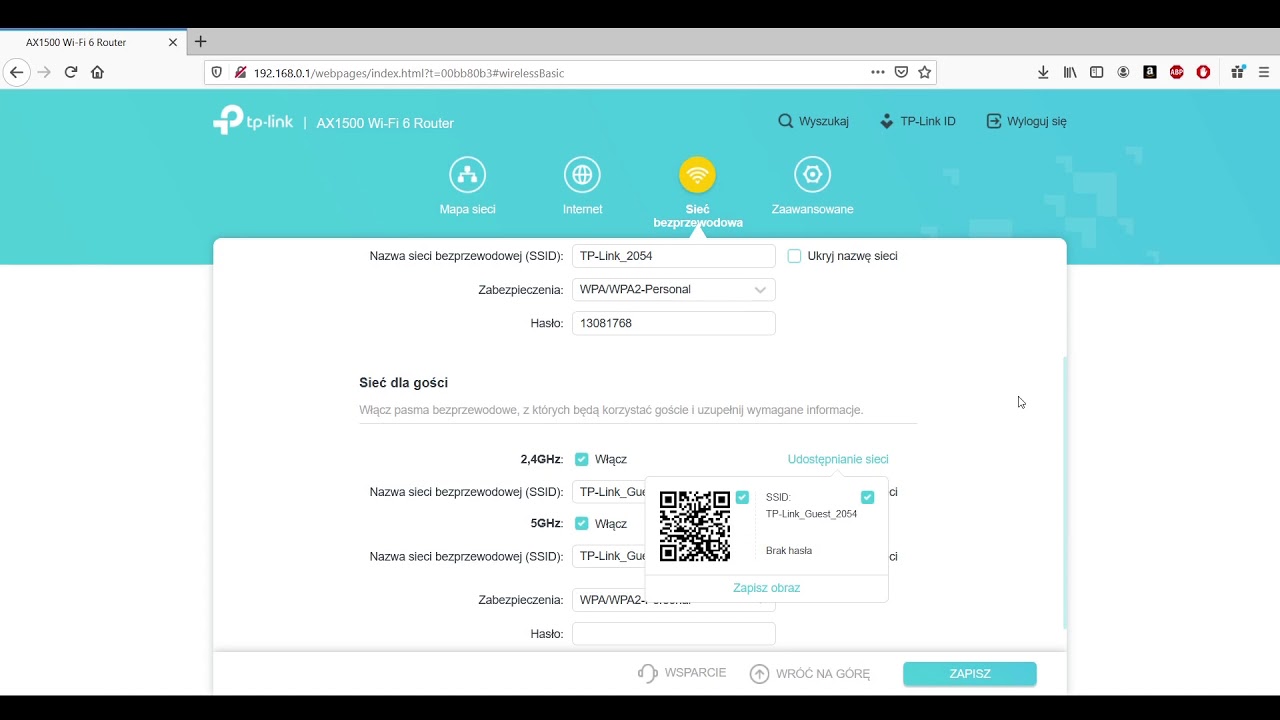Screen dimensions: 1280x720
Task: Click the tp-link logo
Action: (253, 121)
